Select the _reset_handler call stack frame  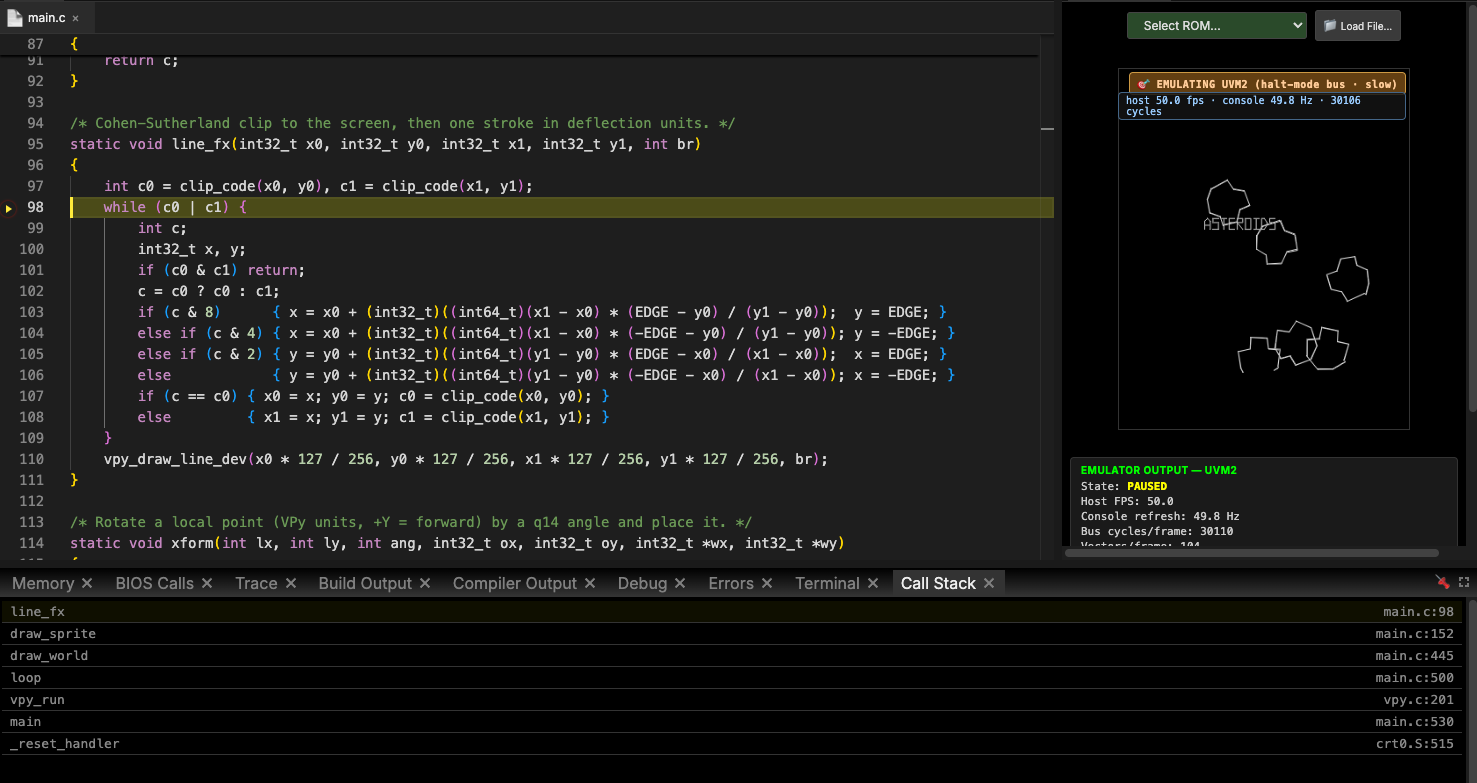(731, 743)
